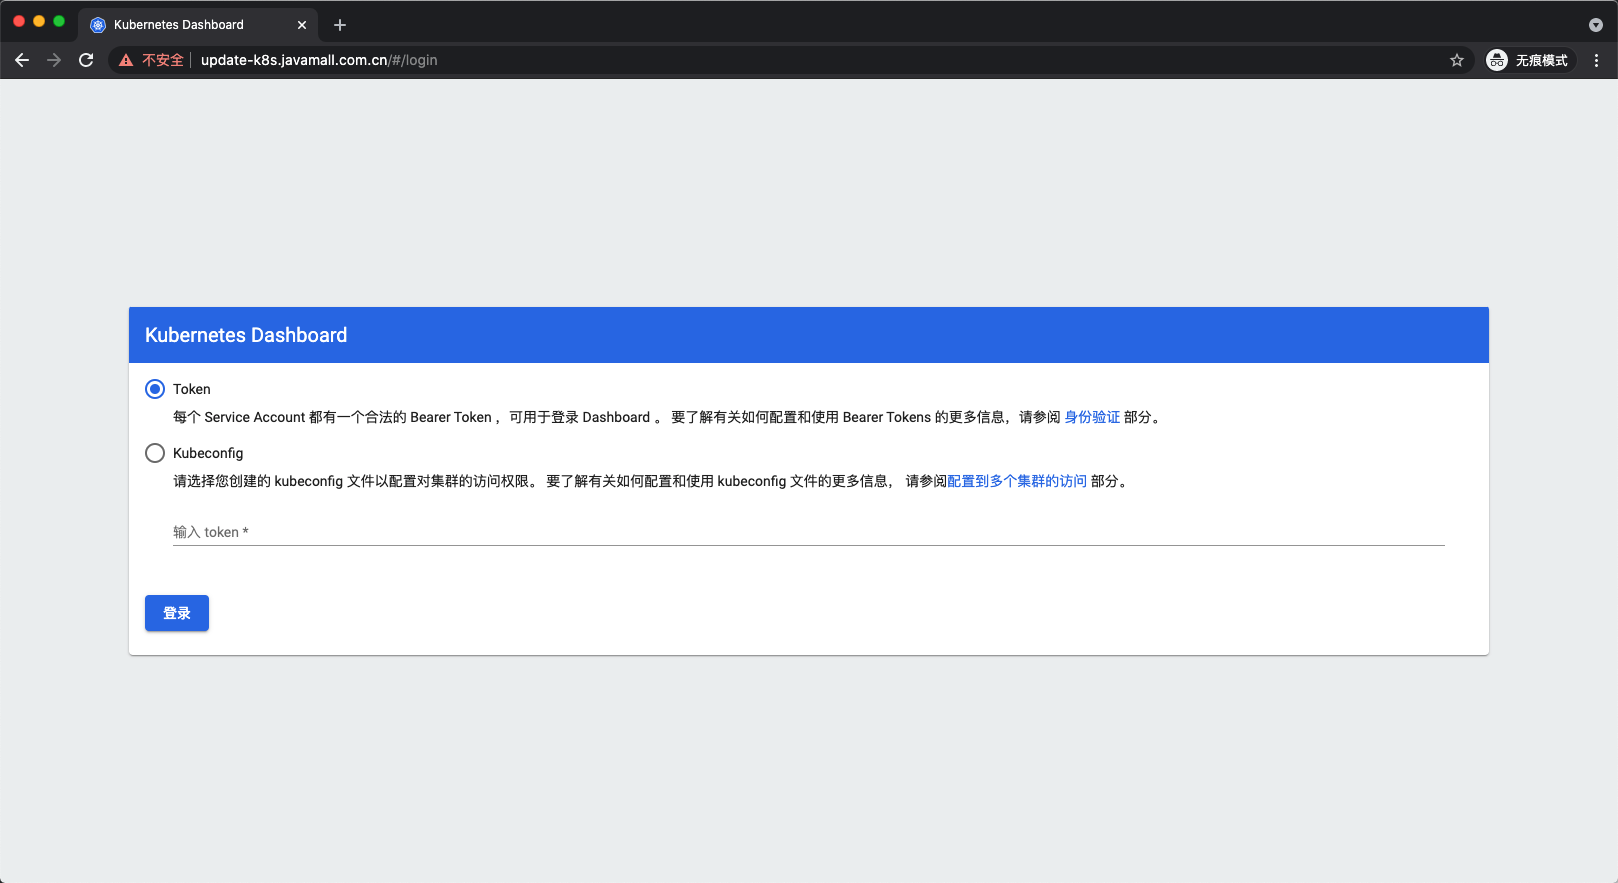Click the browser forward arrow
Image resolution: width=1618 pixels, height=883 pixels.
point(54,60)
